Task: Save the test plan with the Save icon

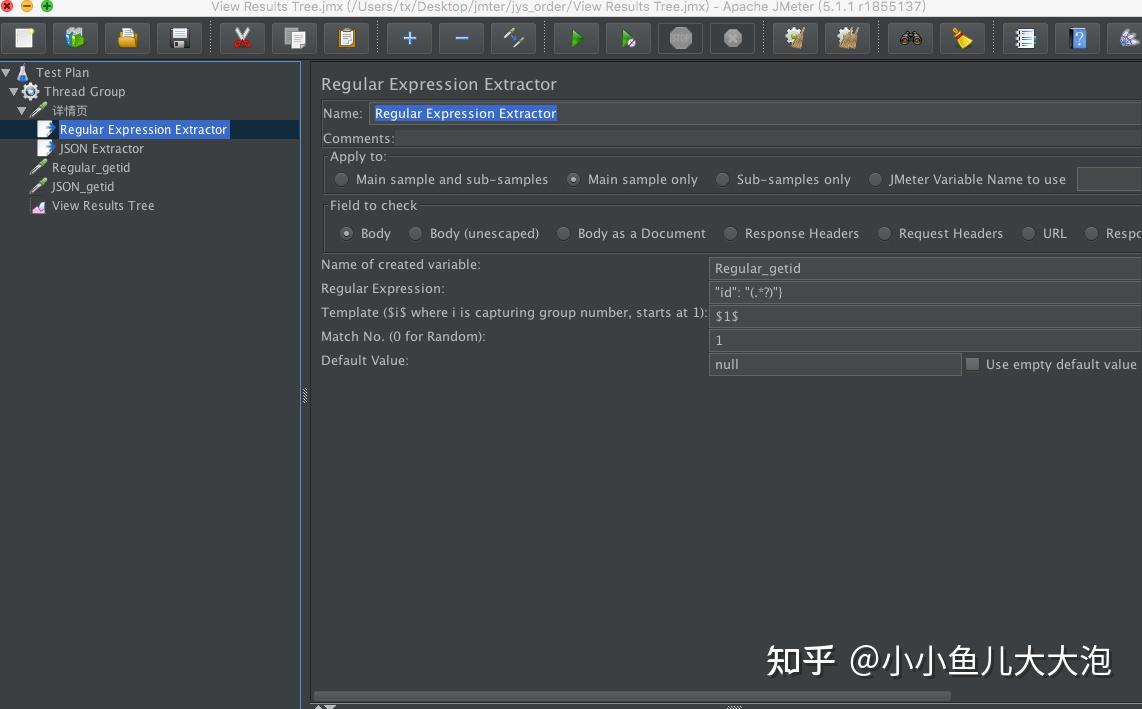Action: click(180, 38)
